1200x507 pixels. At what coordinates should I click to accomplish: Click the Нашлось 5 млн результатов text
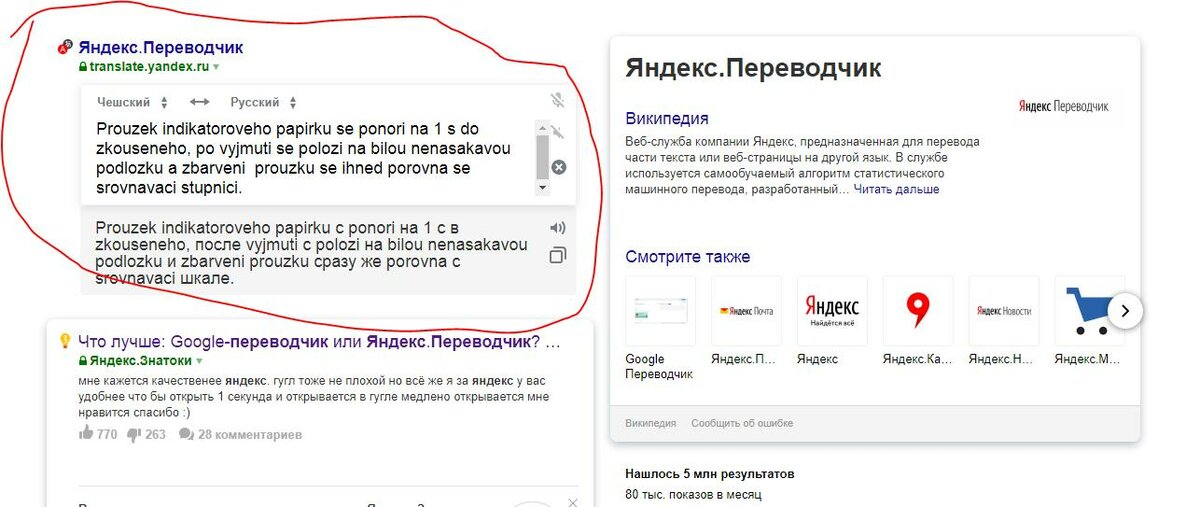709,474
